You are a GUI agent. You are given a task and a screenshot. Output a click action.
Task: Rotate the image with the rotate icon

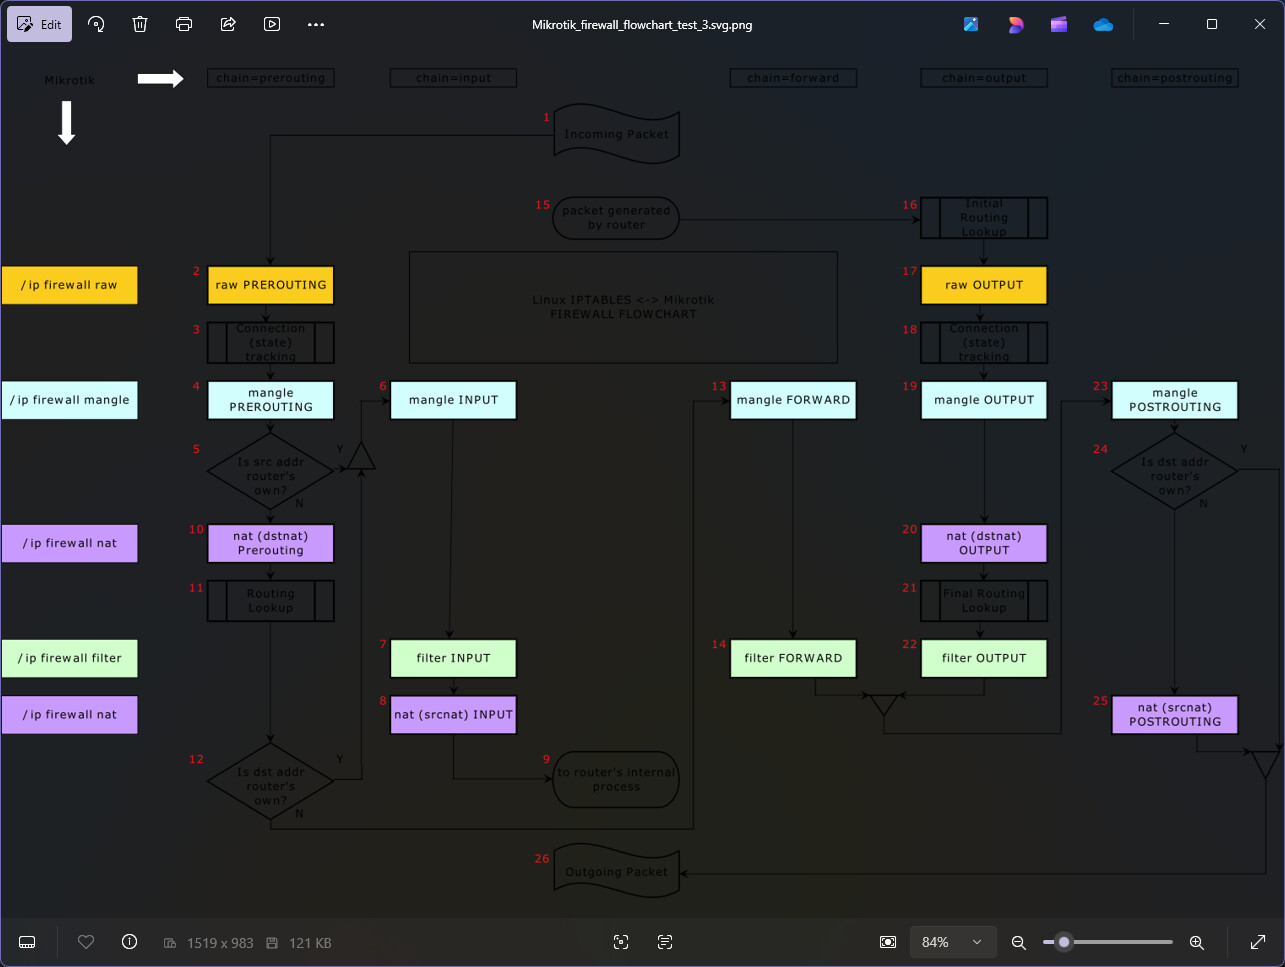click(x=96, y=24)
